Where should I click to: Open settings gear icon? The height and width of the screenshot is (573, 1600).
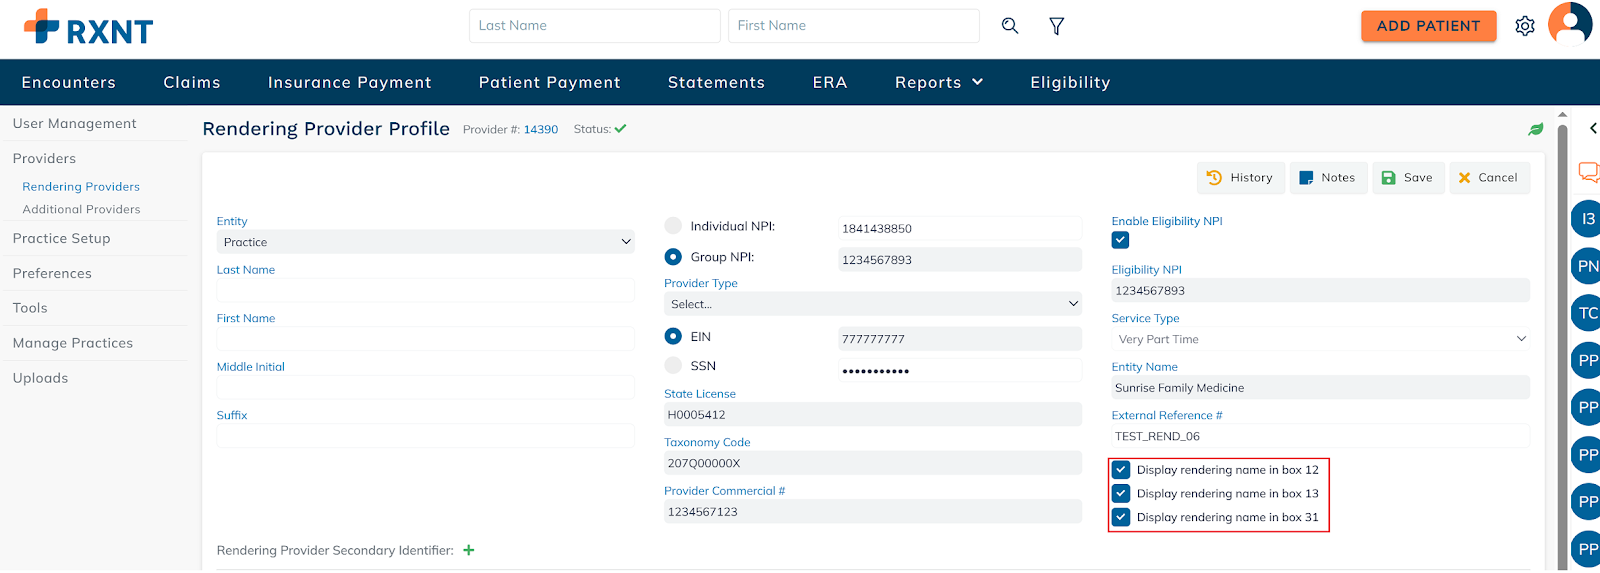tap(1524, 26)
